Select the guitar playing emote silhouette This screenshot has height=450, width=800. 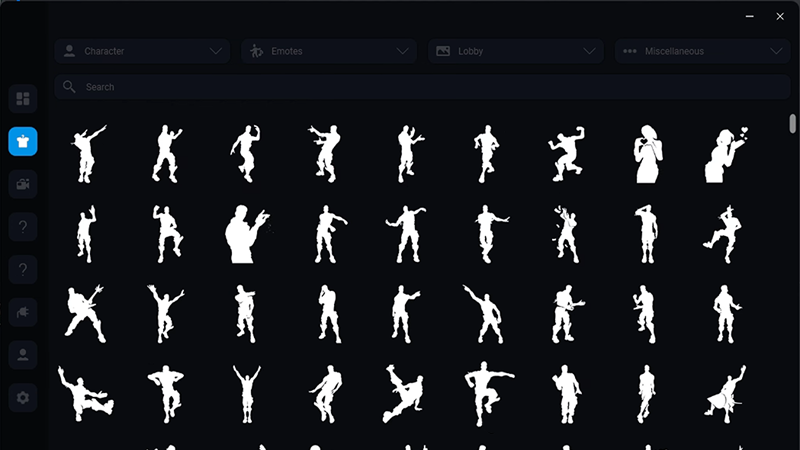pos(85,314)
